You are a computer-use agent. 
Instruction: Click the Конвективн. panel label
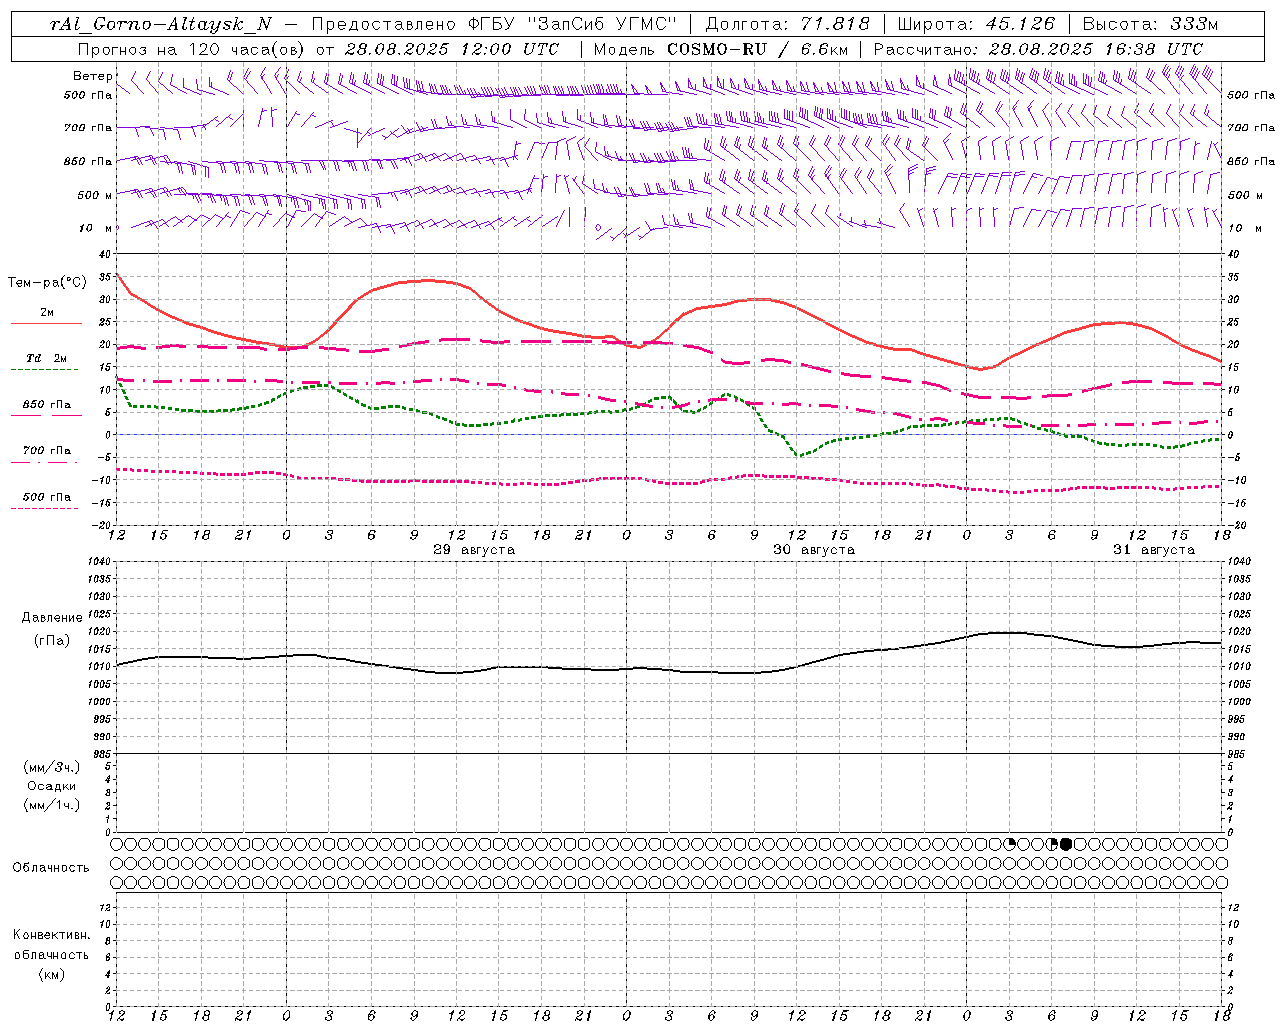click(51, 935)
